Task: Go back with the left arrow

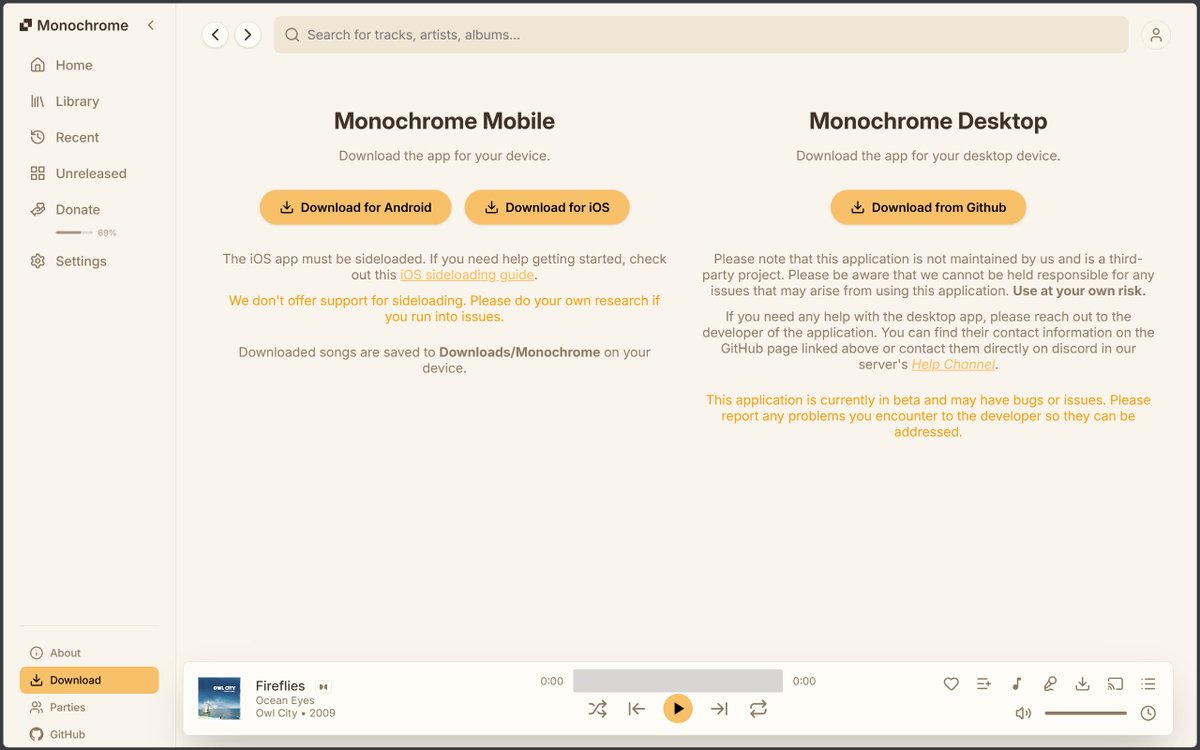Action: (x=215, y=35)
